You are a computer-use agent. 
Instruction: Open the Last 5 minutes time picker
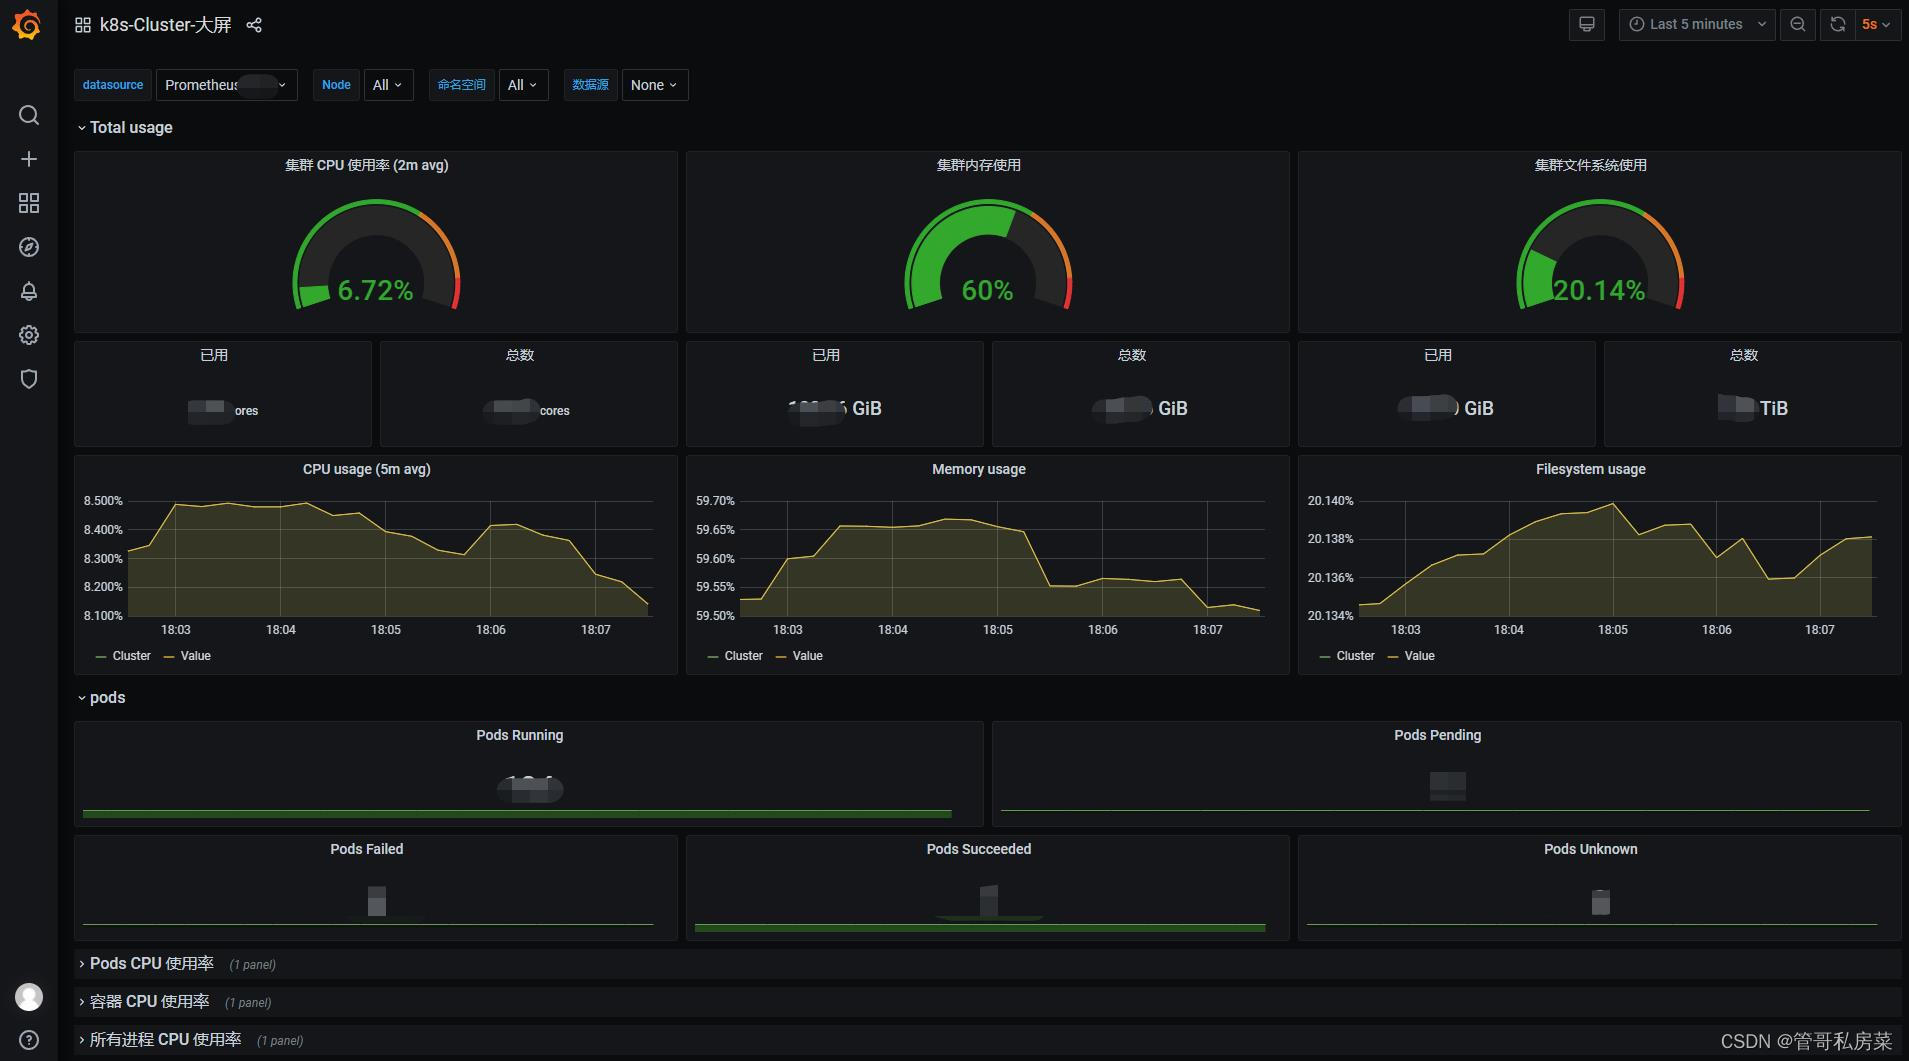(1696, 24)
